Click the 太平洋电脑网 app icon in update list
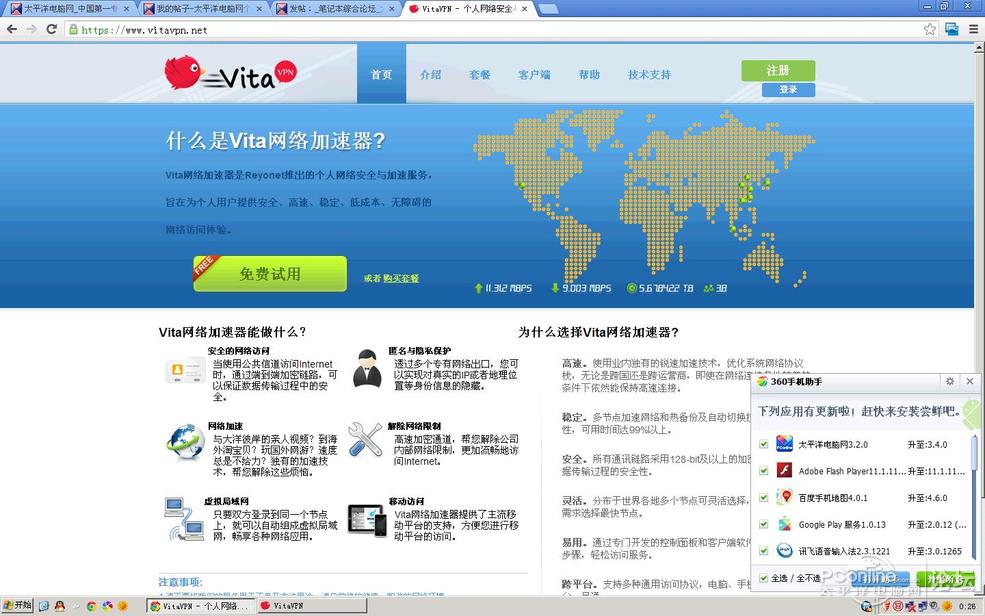985x616 pixels. click(x=784, y=444)
